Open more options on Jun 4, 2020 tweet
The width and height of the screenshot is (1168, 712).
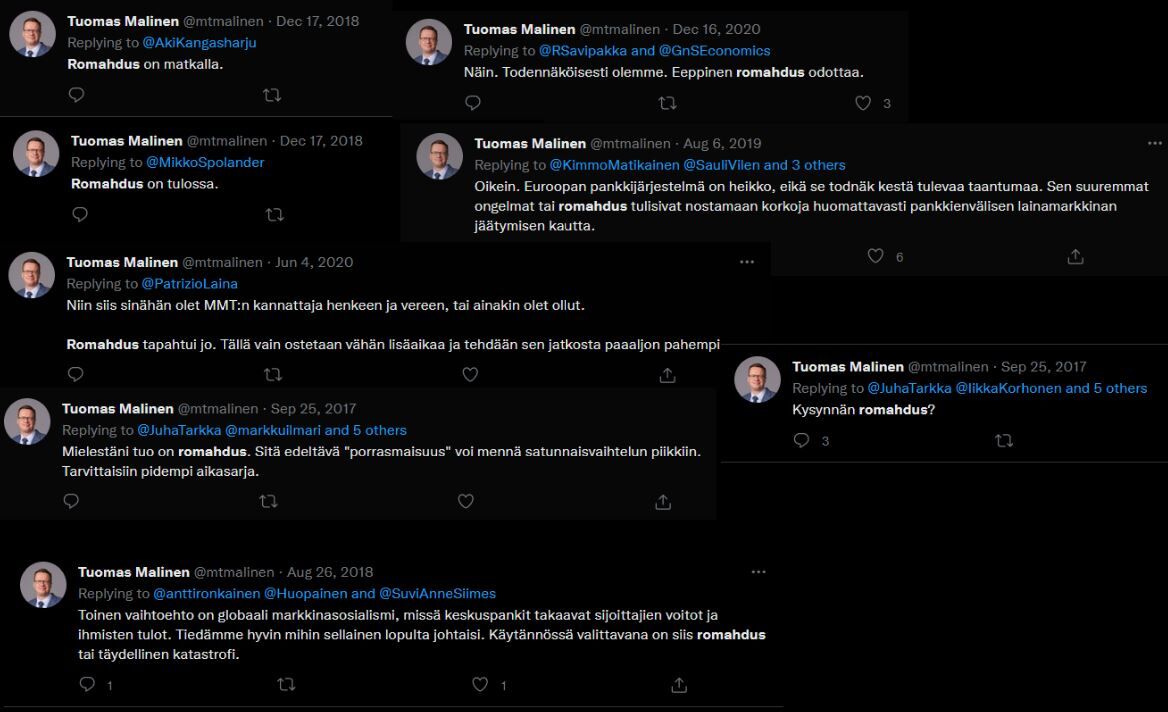pos(746,262)
